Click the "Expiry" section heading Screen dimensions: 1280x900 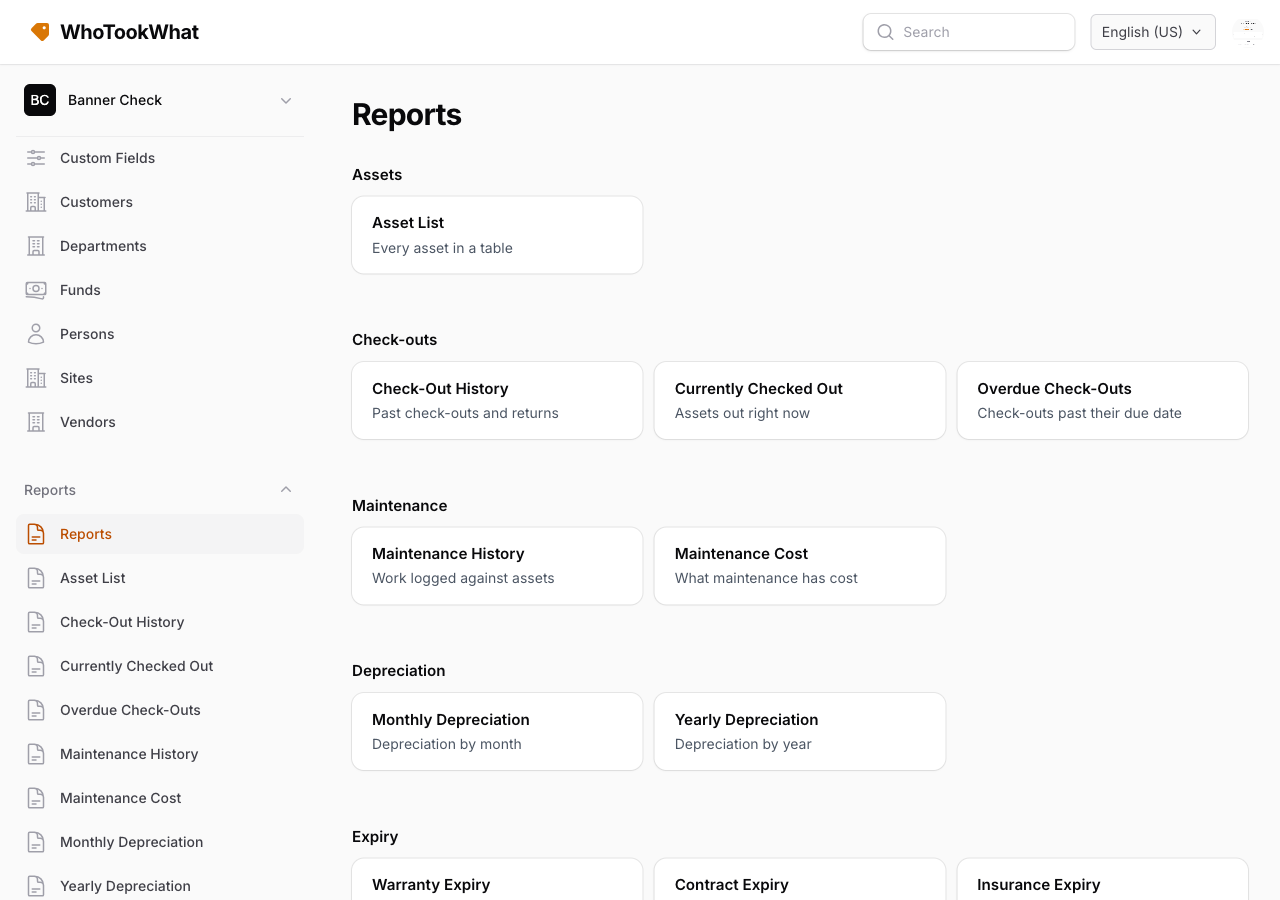click(375, 837)
